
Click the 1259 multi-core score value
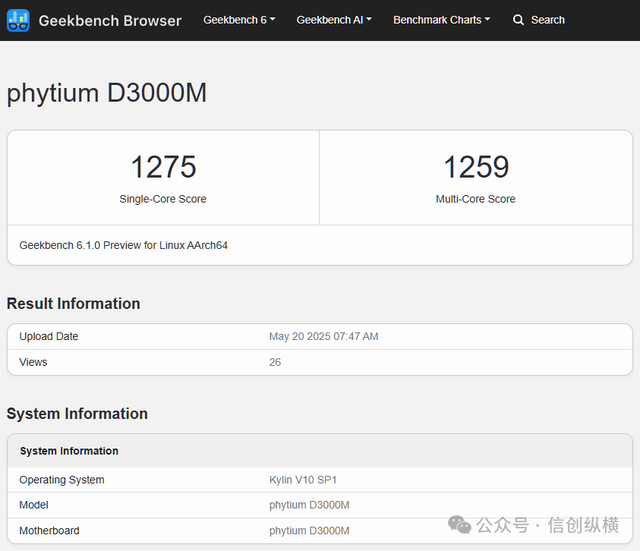[x=476, y=167]
